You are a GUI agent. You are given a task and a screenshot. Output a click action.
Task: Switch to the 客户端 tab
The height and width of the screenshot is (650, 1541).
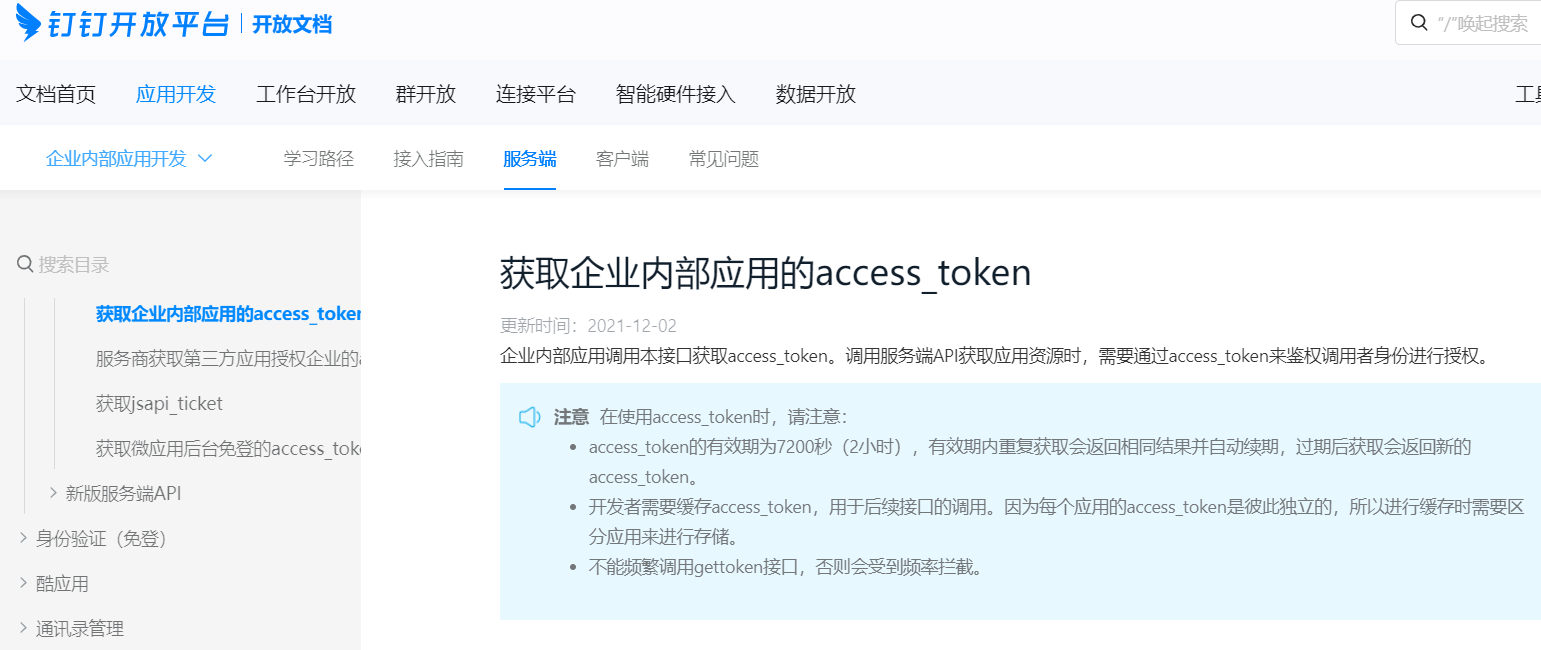tap(622, 158)
